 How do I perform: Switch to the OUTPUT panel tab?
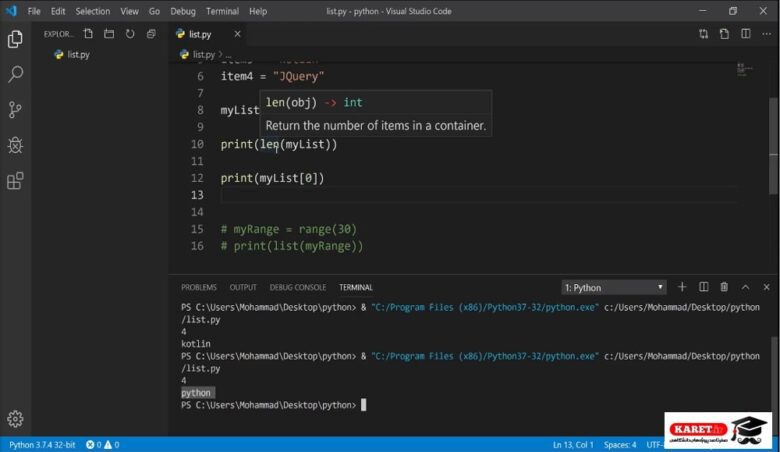click(x=243, y=287)
